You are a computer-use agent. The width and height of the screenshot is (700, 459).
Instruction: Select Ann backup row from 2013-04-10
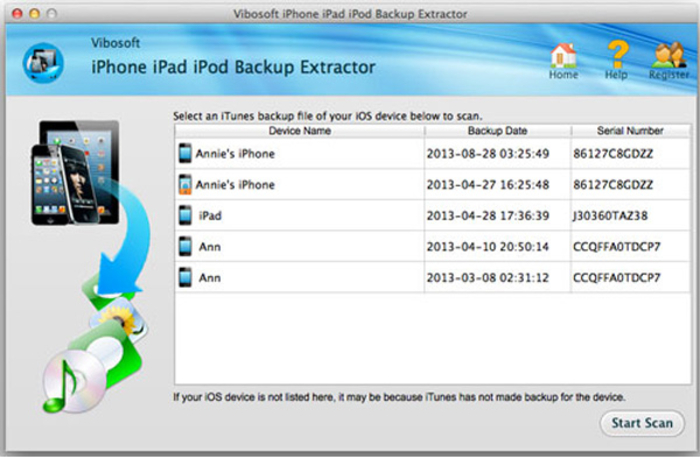pyautogui.click(x=432, y=246)
